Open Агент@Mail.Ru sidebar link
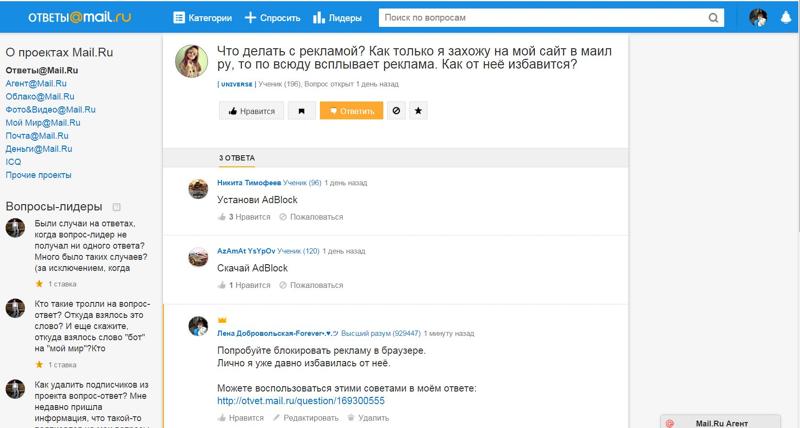Viewport: 800px width, 428px height. coord(36,83)
